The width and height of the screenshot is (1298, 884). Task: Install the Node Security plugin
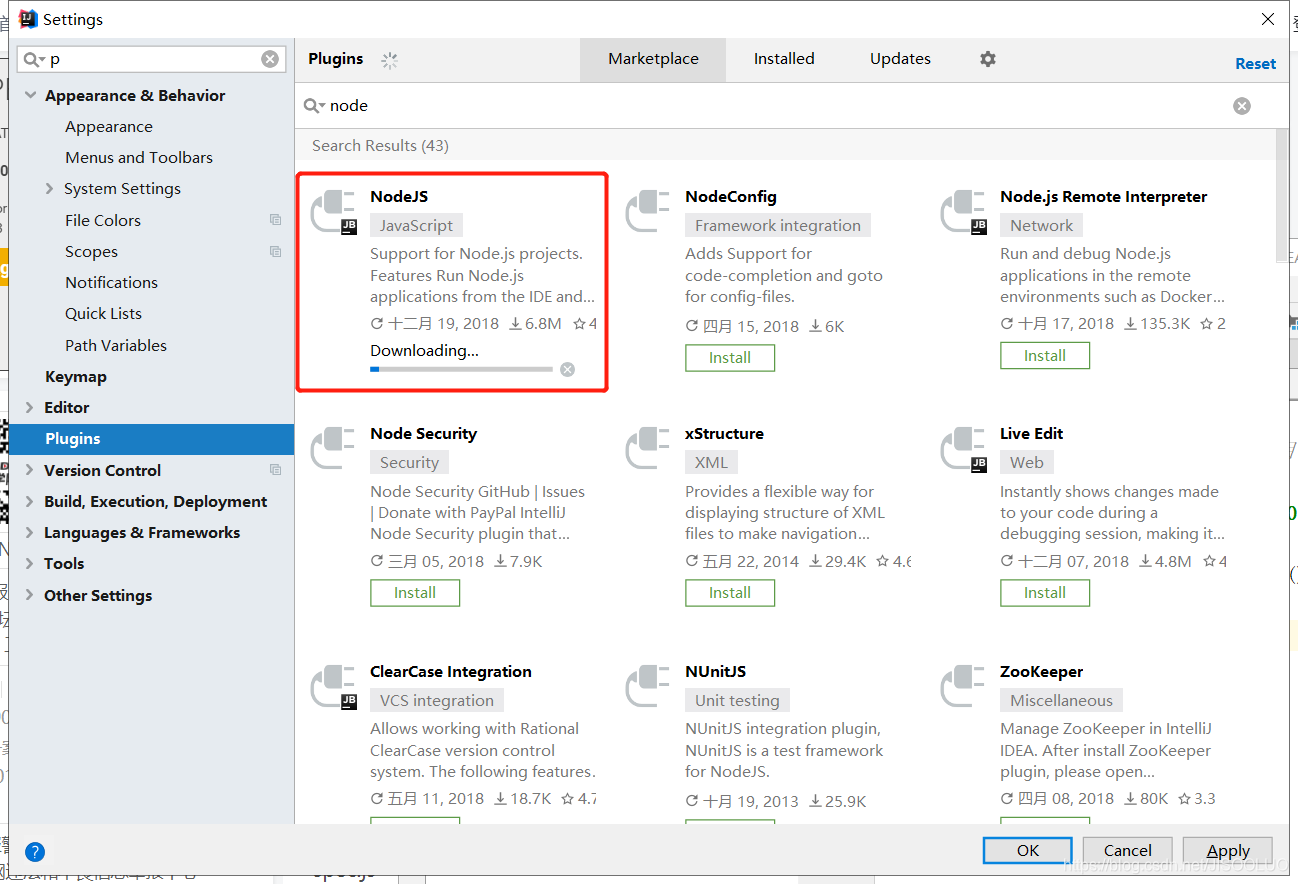(415, 593)
